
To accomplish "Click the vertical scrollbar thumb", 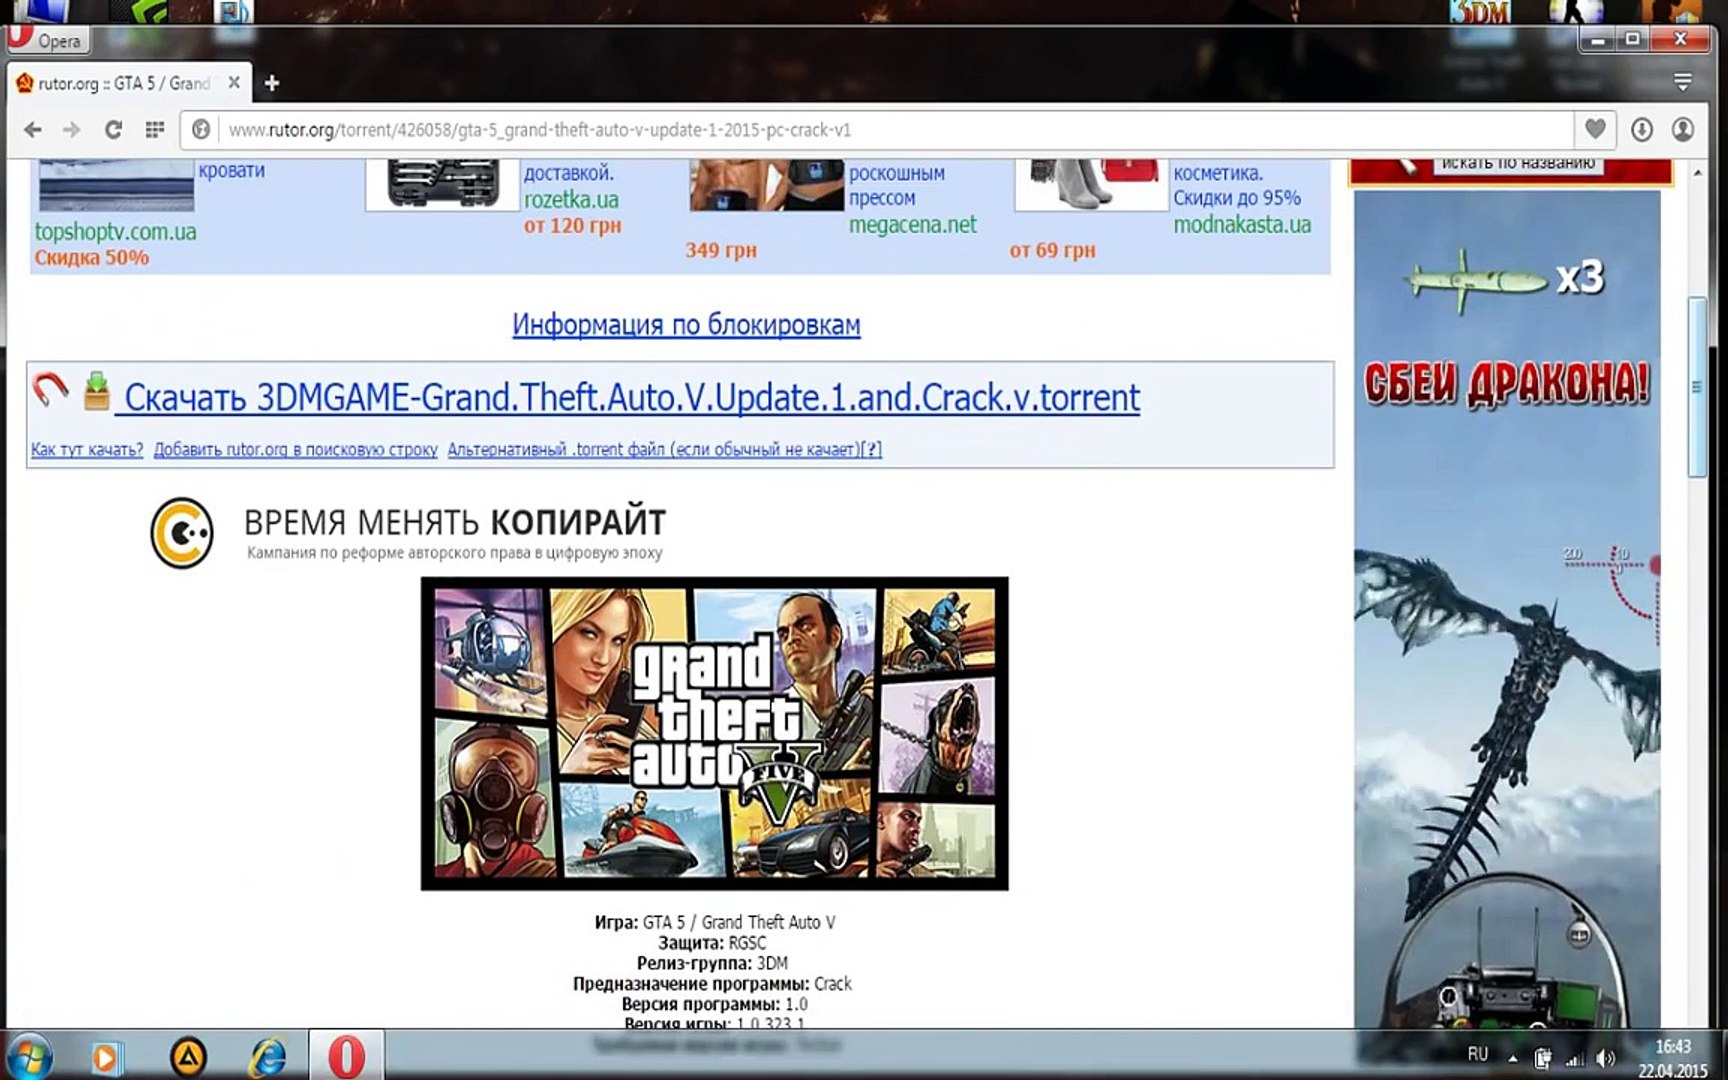I will pyautogui.click(x=1697, y=387).
